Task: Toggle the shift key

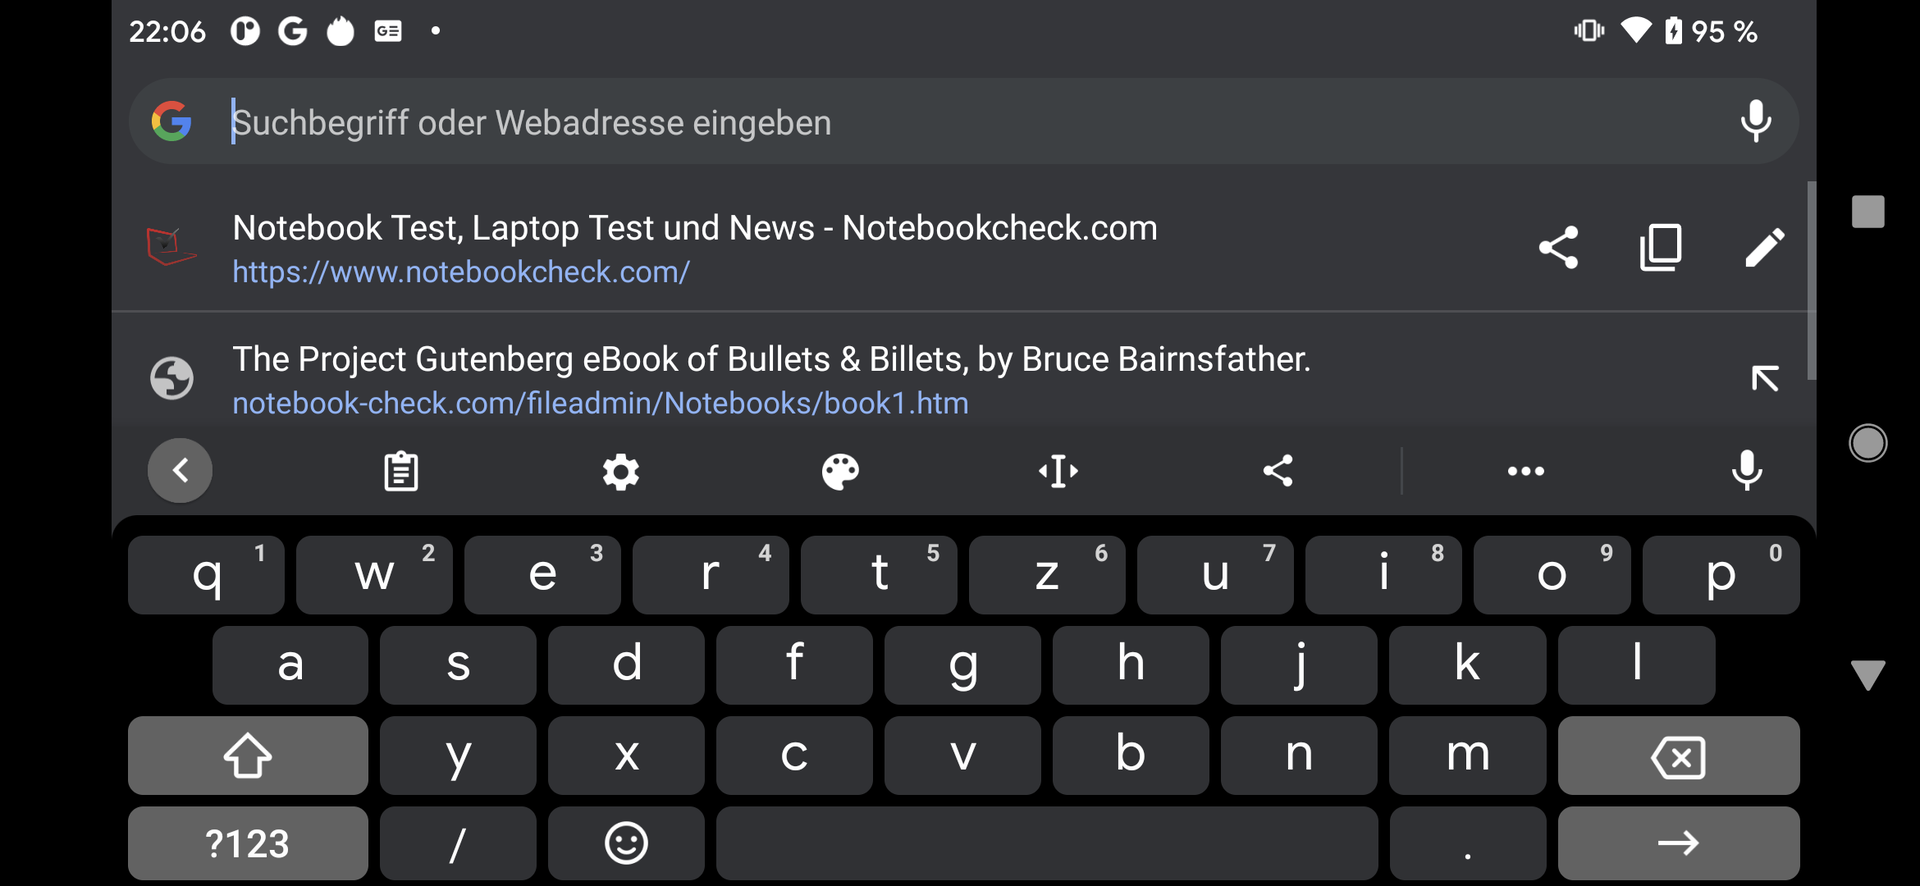Action: pos(247,756)
